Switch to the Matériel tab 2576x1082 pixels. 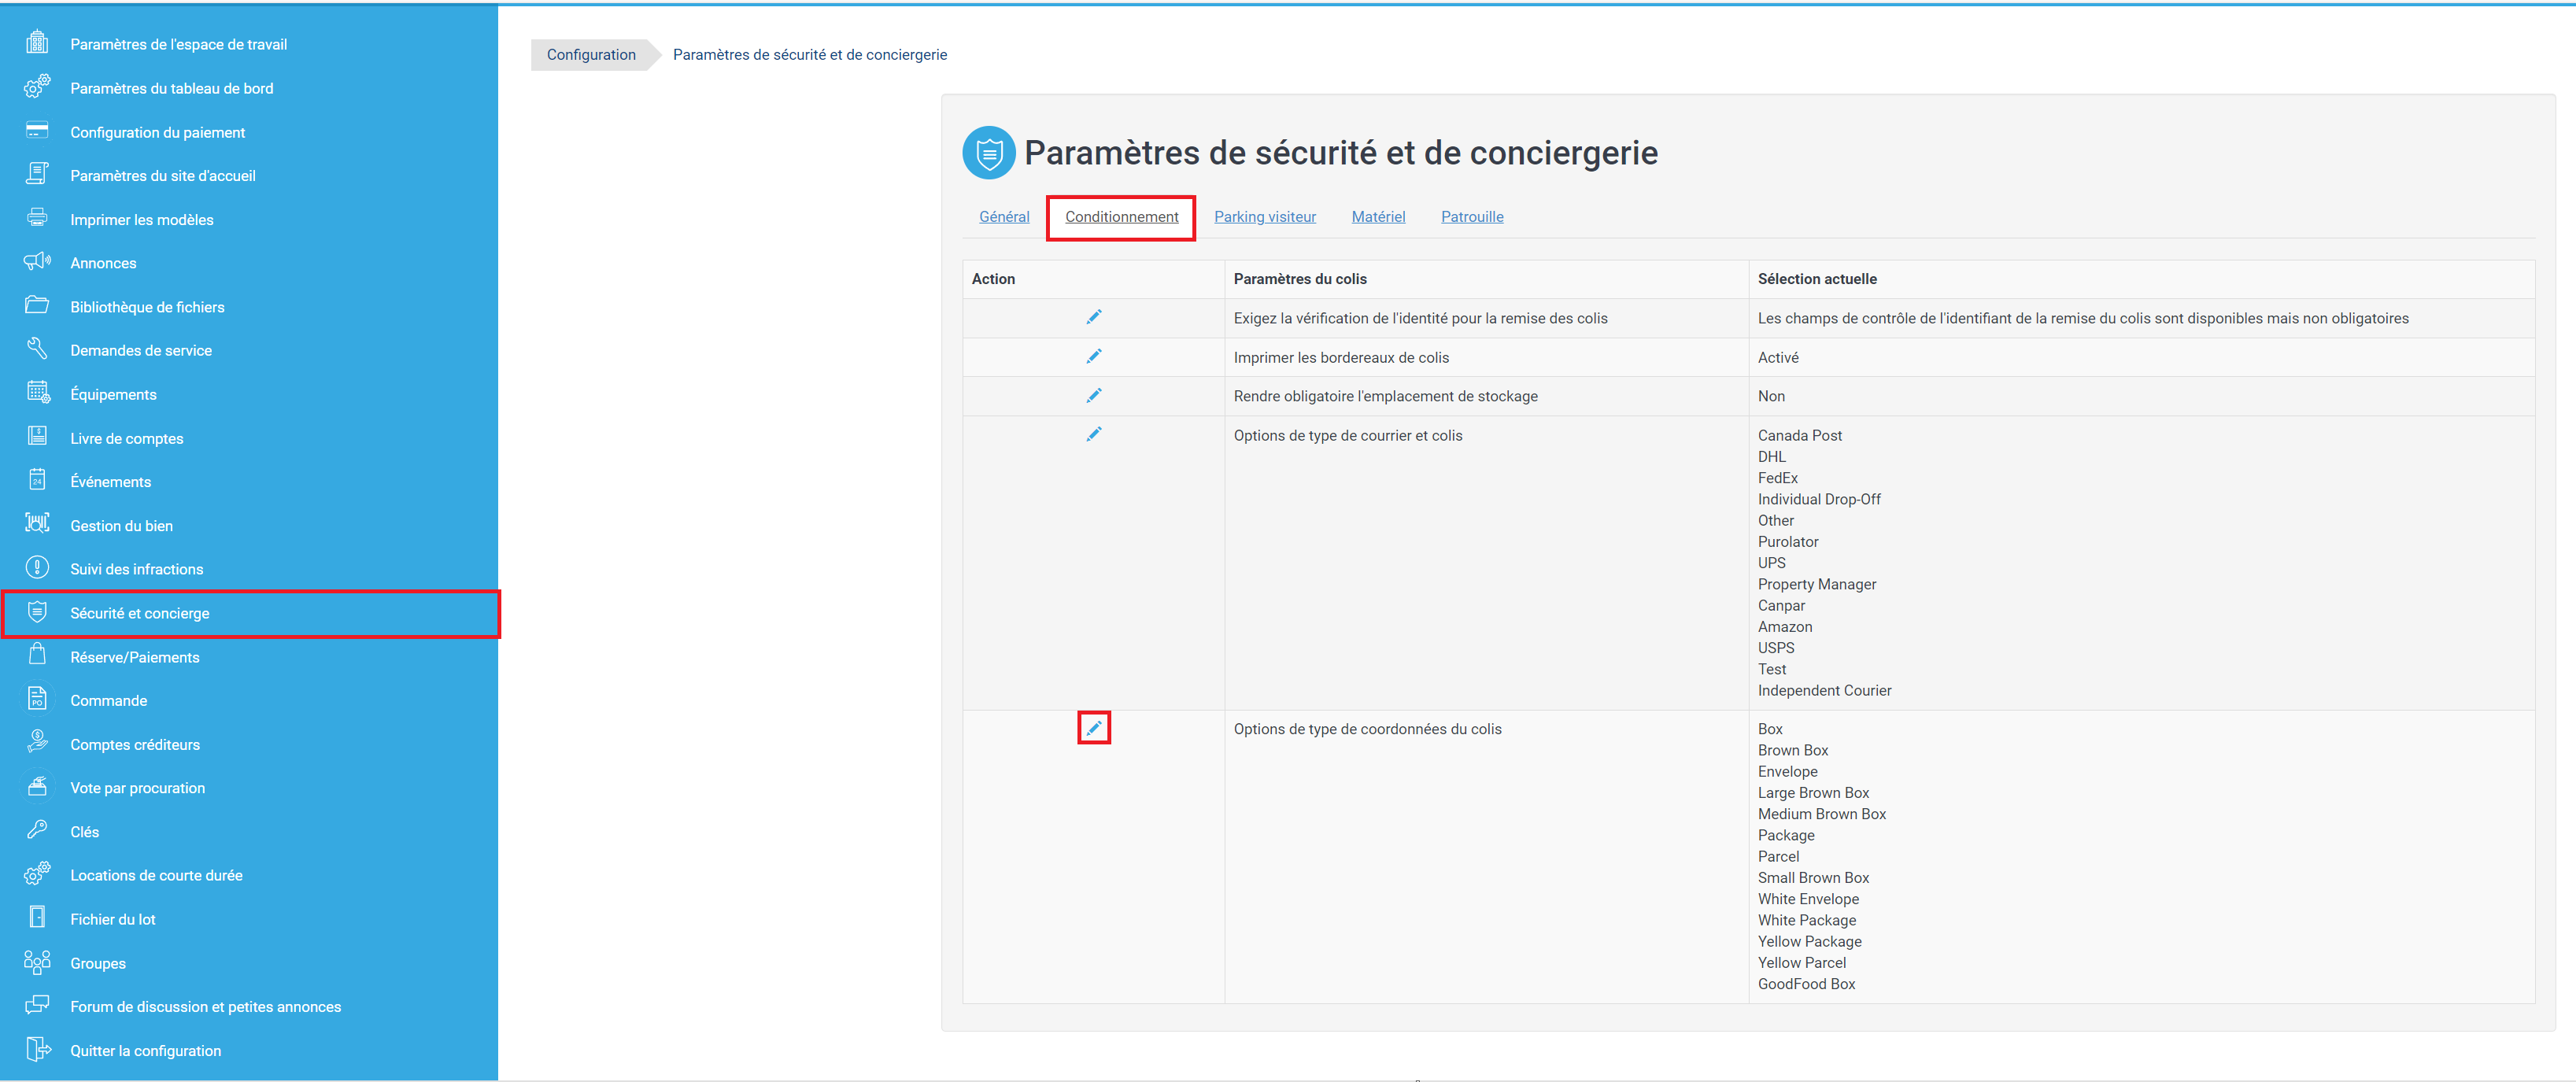coord(1378,216)
